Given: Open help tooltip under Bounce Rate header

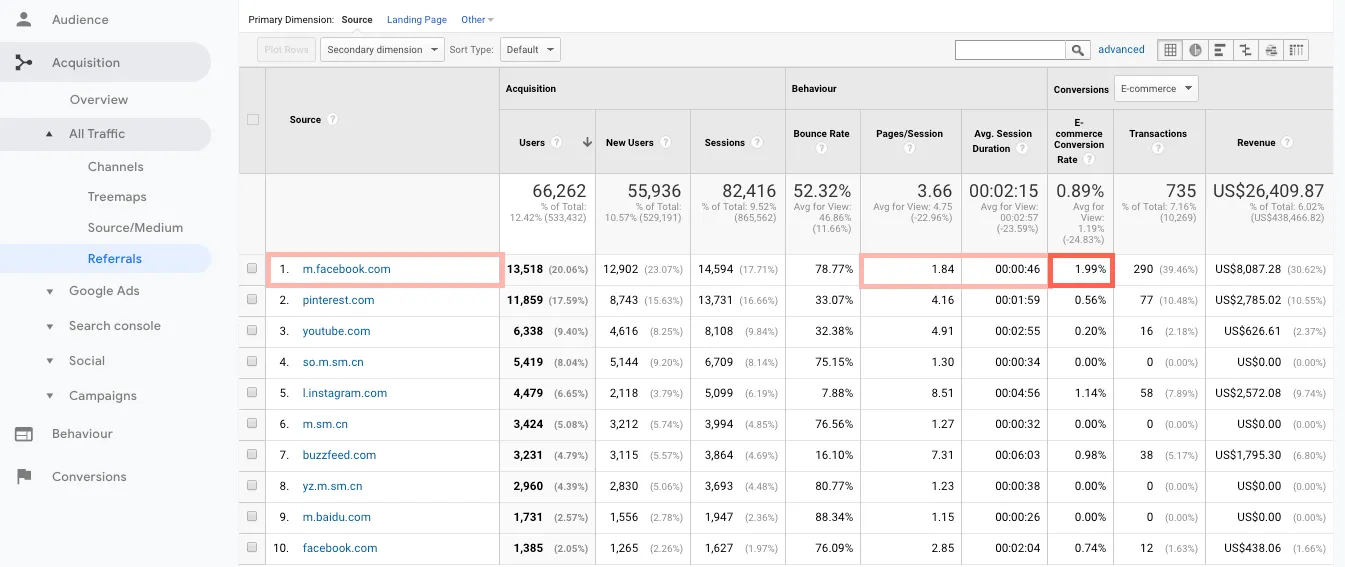Looking at the screenshot, I should [x=821, y=149].
